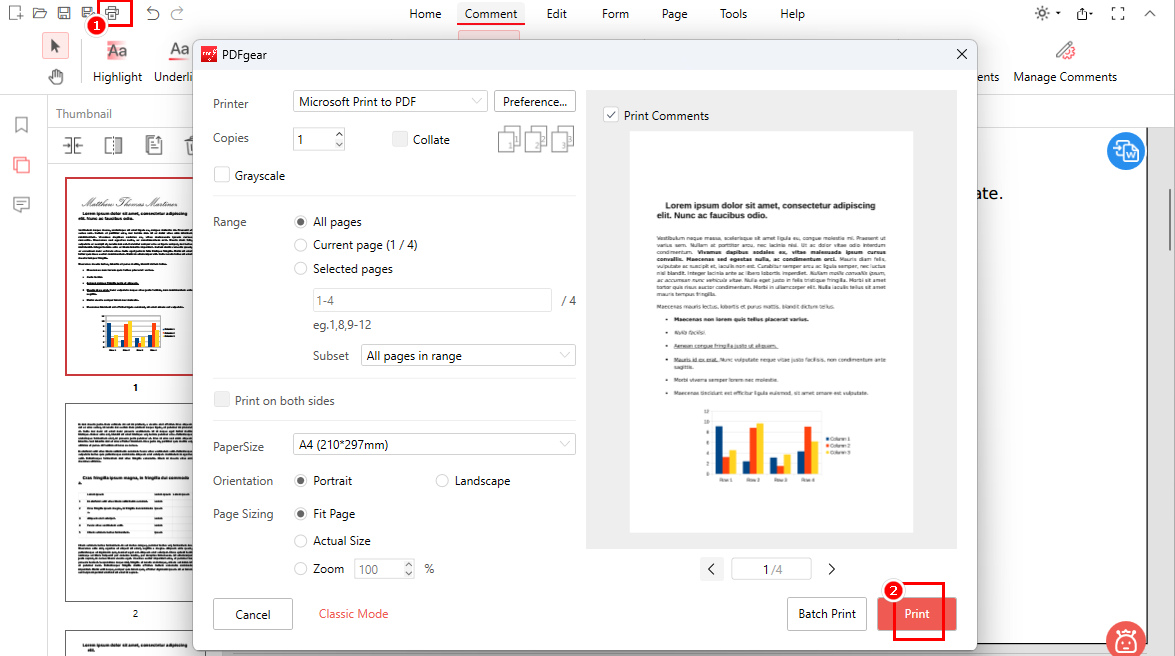Select the Hand pan tool

coord(55,77)
